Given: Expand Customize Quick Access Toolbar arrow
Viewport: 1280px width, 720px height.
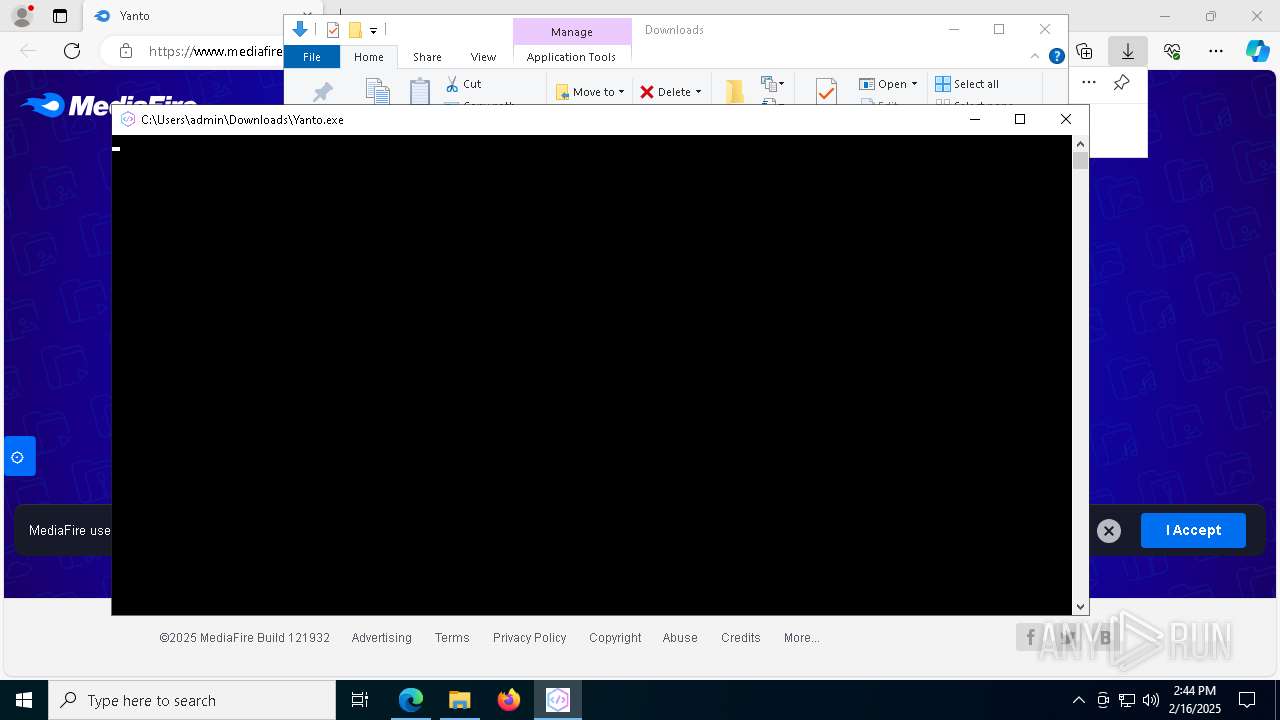Looking at the screenshot, I should (373, 31).
